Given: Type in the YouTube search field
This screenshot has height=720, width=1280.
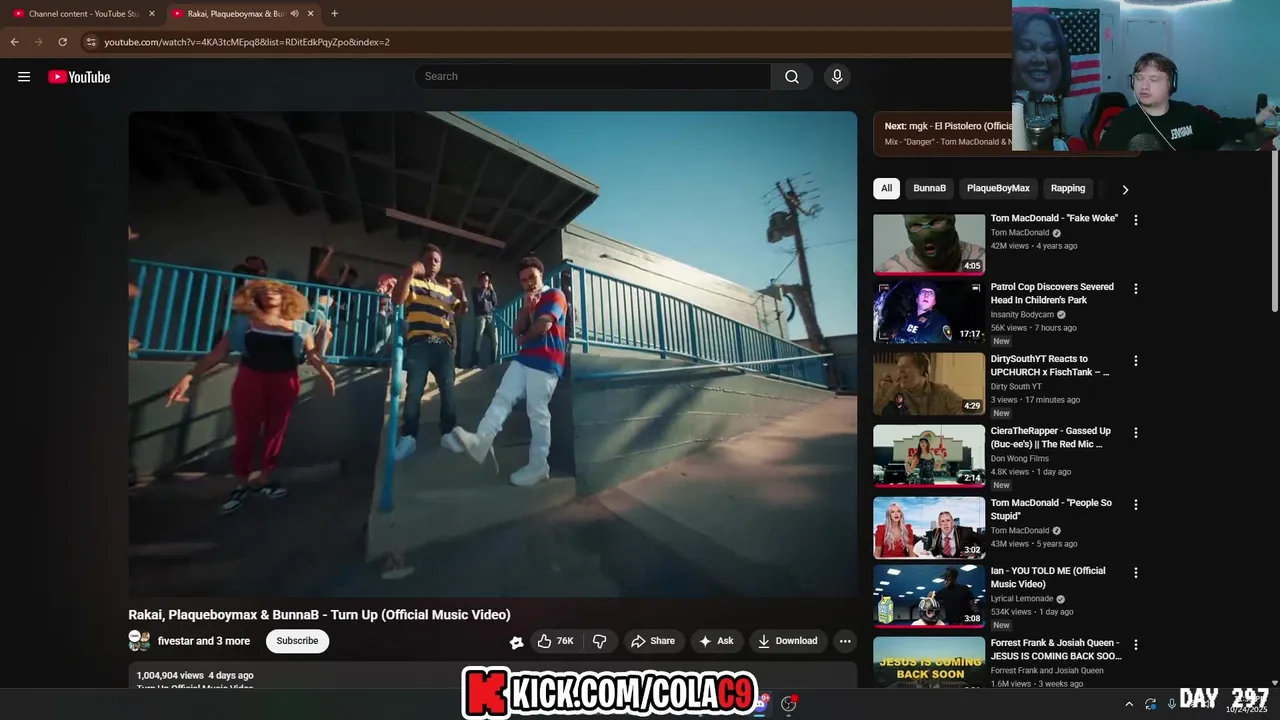Looking at the screenshot, I should [592, 77].
